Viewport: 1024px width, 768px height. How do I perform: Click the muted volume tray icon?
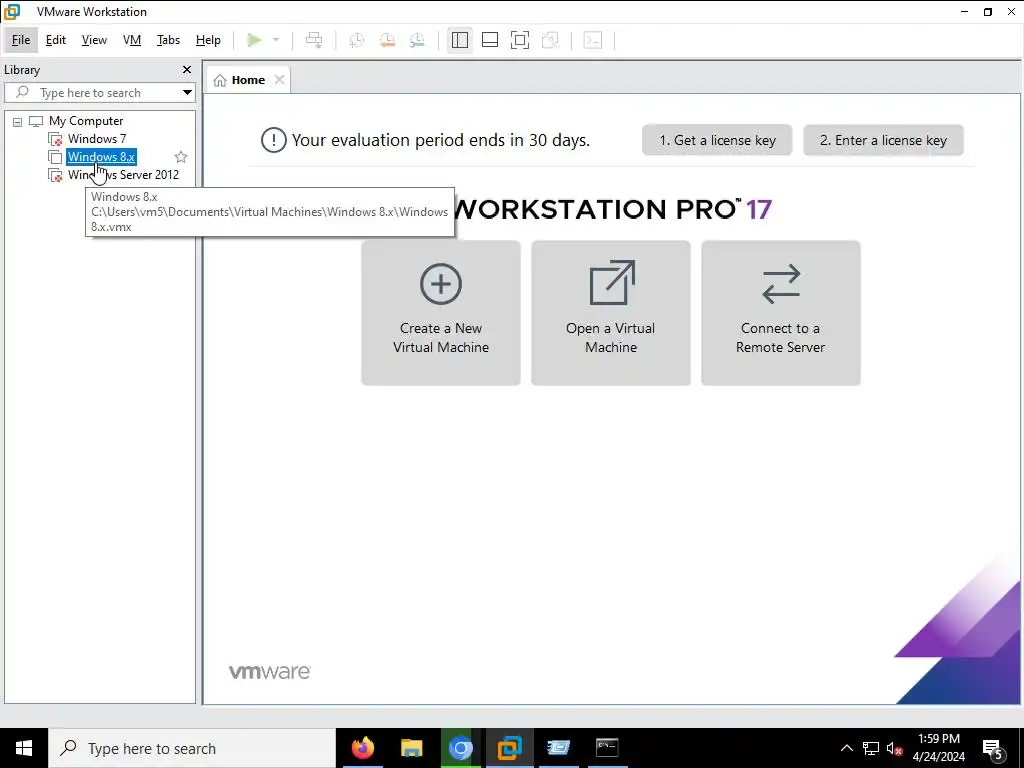point(894,748)
